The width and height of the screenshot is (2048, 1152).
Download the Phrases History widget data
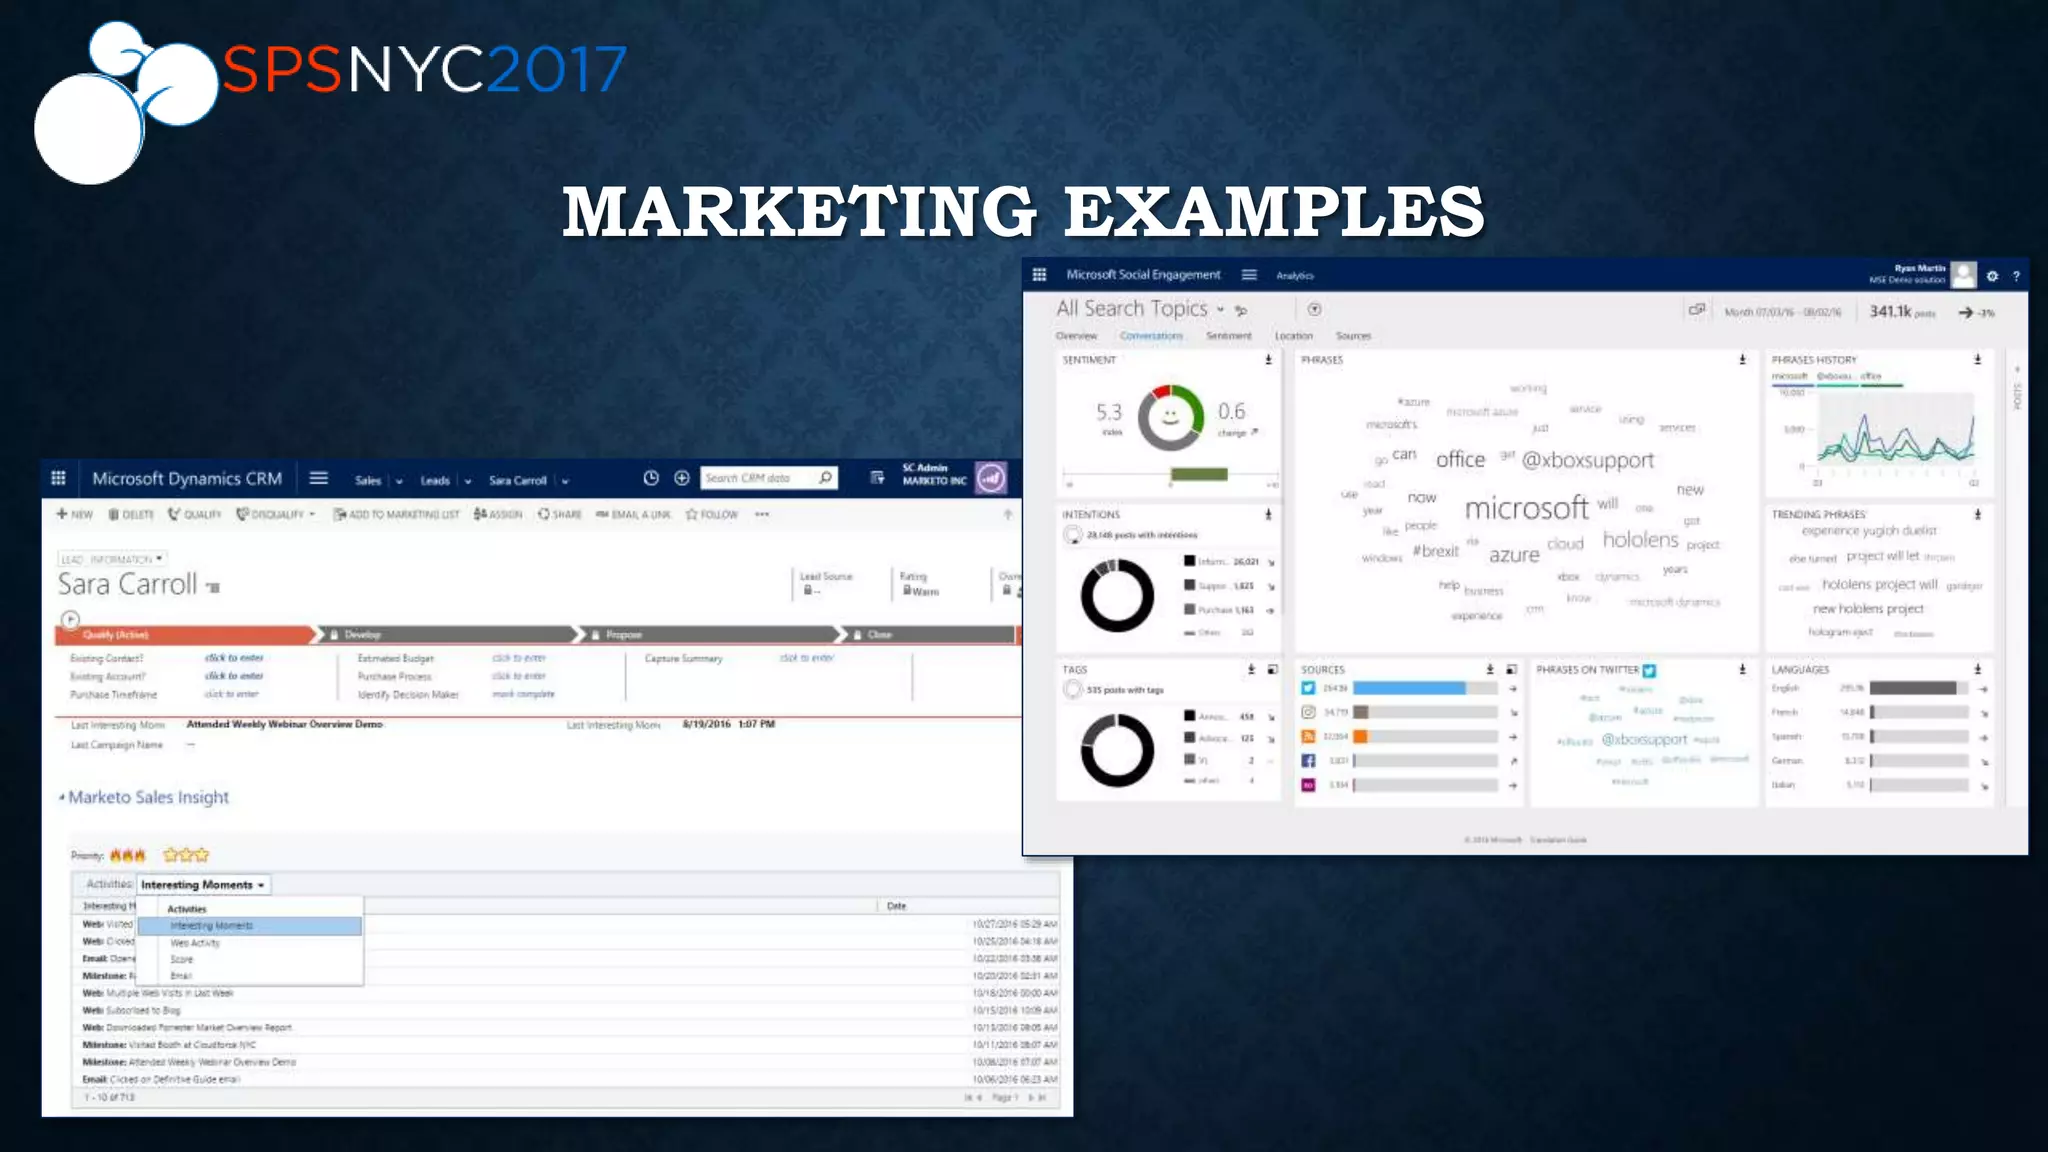(x=1977, y=359)
